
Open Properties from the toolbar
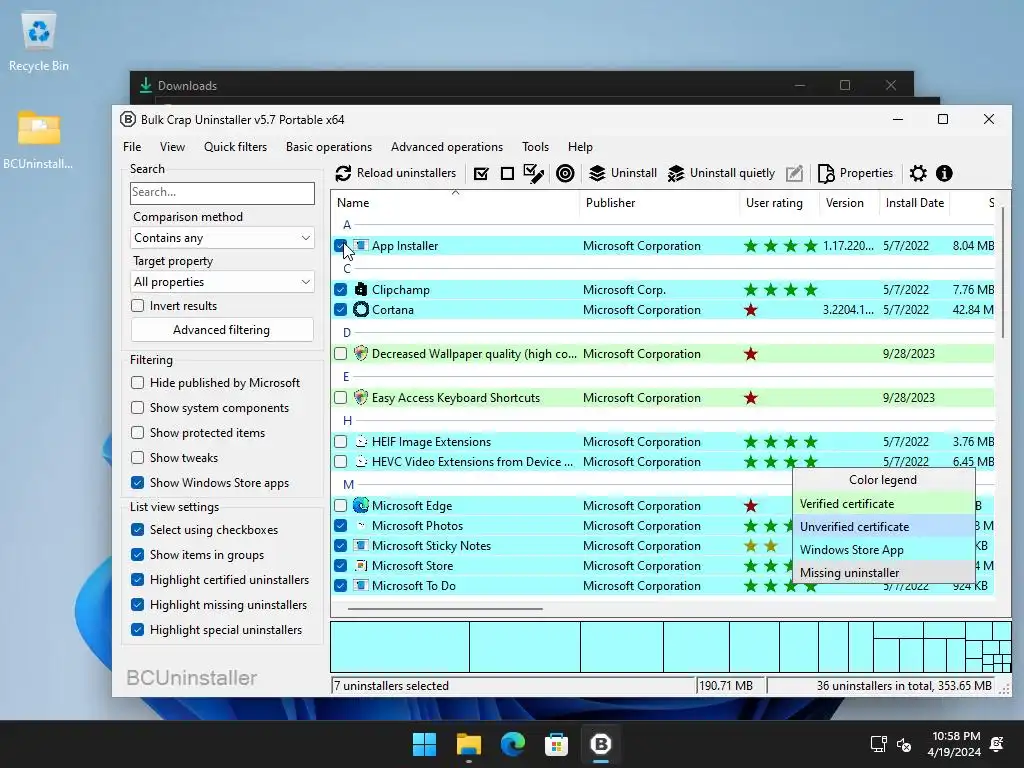(855, 173)
